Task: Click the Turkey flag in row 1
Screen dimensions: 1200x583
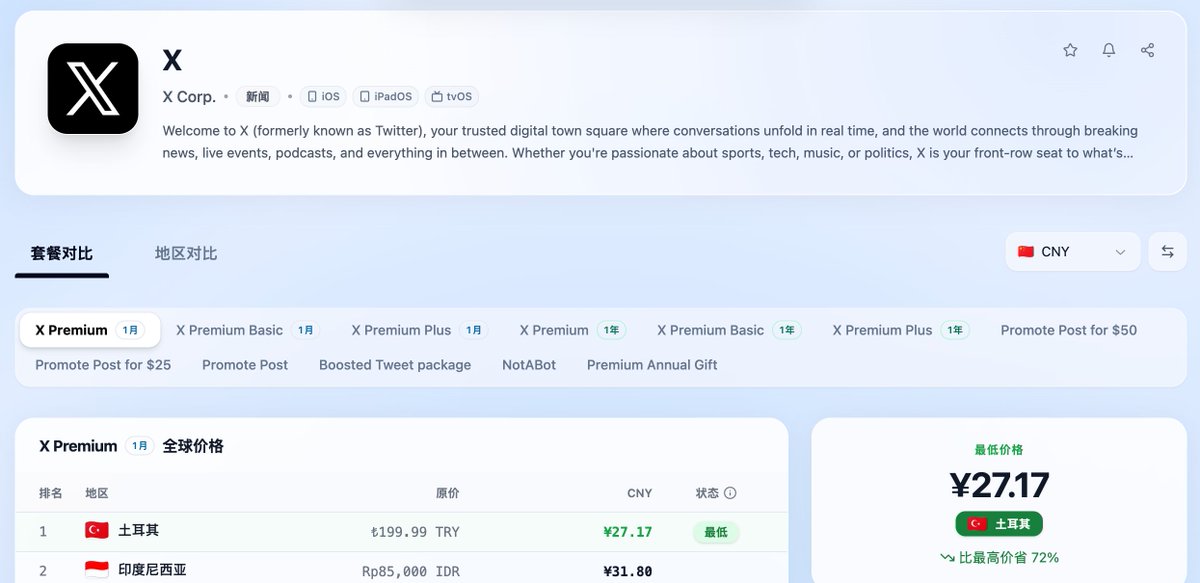Action: 97,531
